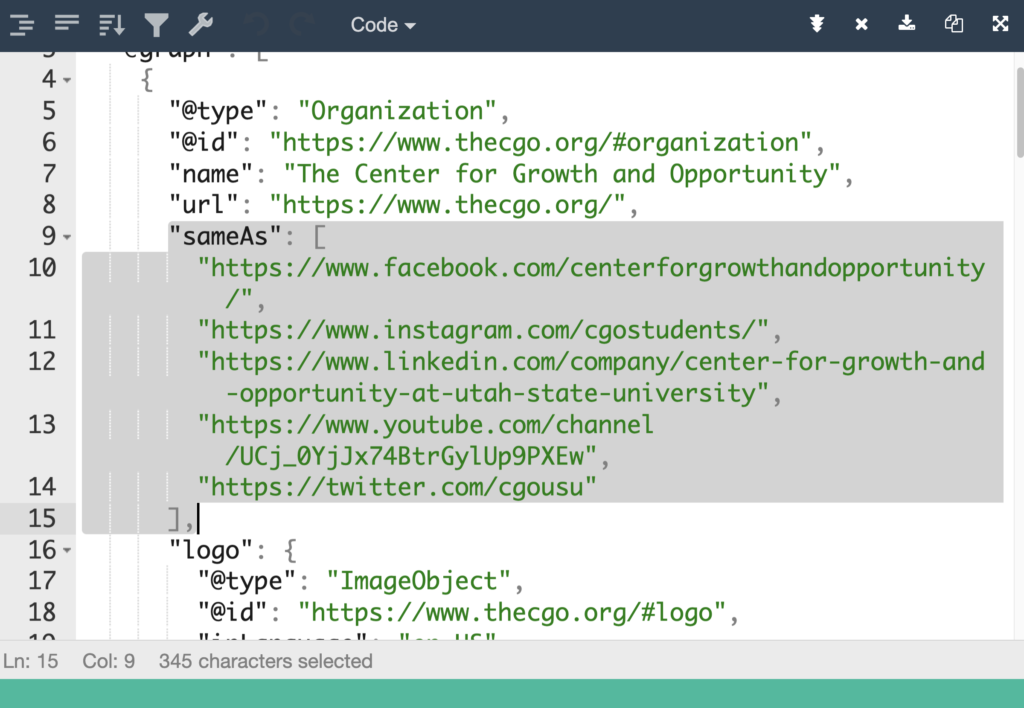
Task: Click the "The Center for Growth and Opportunity" value
Action: coord(562,174)
